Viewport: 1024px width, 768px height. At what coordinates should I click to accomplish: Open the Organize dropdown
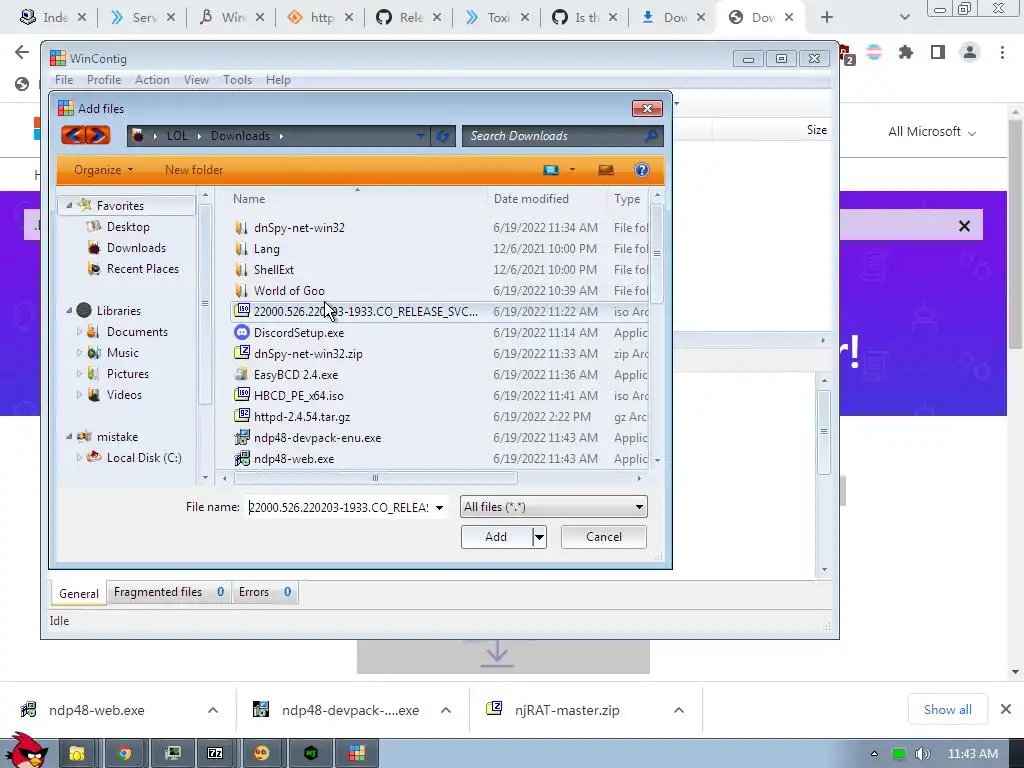coord(103,170)
